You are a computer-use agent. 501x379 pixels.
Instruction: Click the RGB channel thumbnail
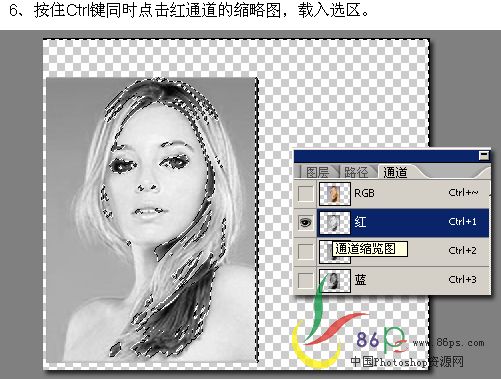[x=335, y=194]
